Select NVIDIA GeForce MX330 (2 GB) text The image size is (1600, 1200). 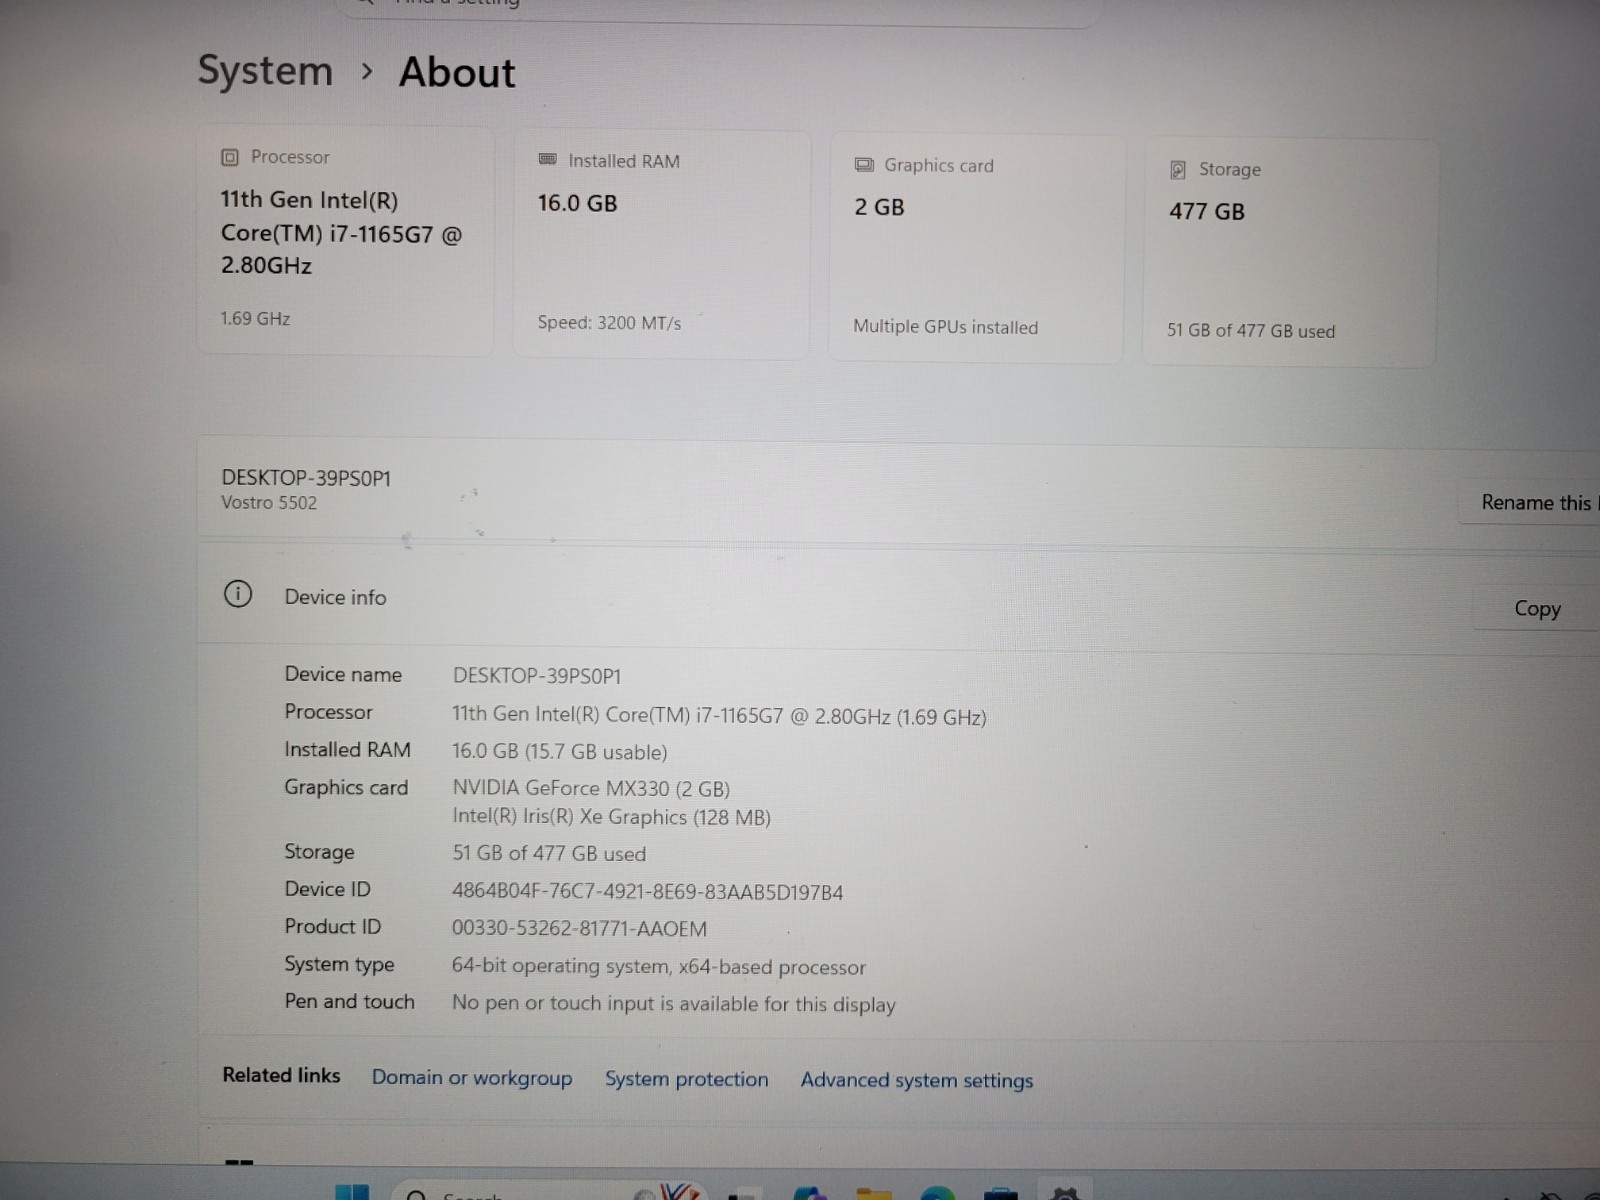click(591, 788)
